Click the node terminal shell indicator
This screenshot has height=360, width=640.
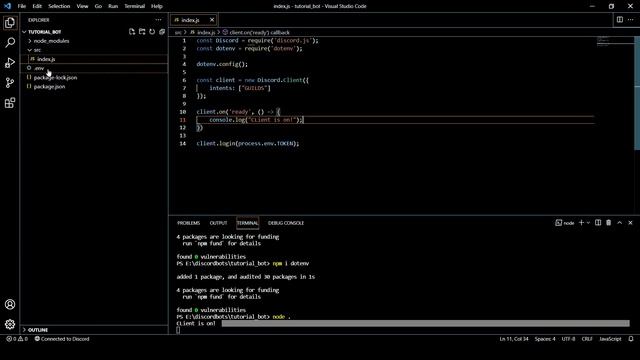564,223
